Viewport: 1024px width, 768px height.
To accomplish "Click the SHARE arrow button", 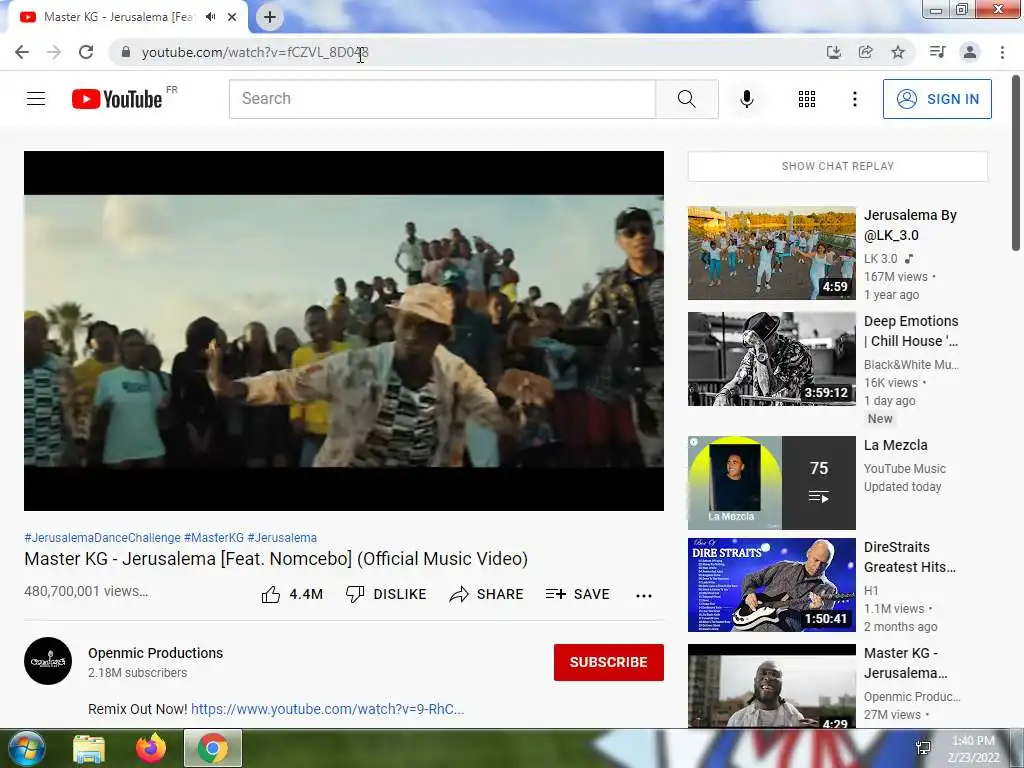I will 487,594.
